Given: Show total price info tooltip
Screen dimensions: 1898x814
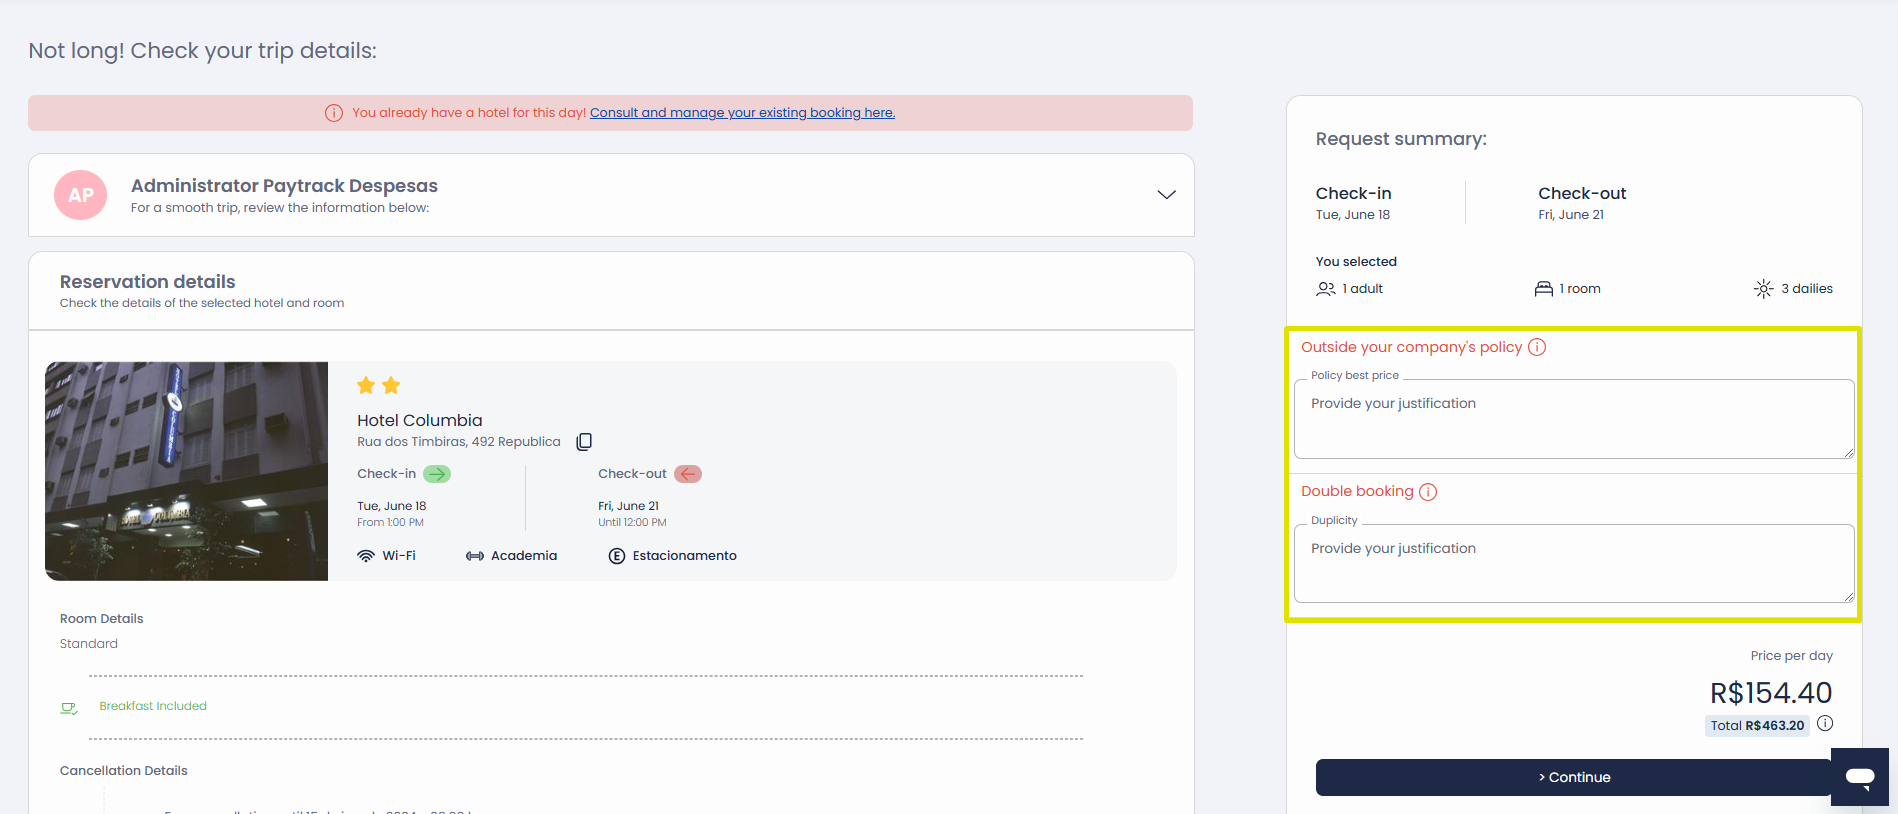Looking at the screenshot, I should (x=1825, y=724).
